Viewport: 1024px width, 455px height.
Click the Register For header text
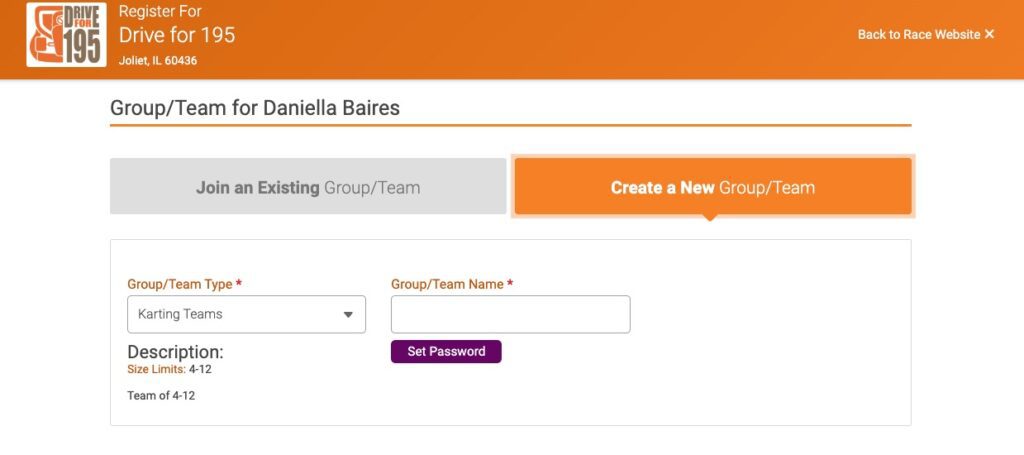[x=160, y=12]
